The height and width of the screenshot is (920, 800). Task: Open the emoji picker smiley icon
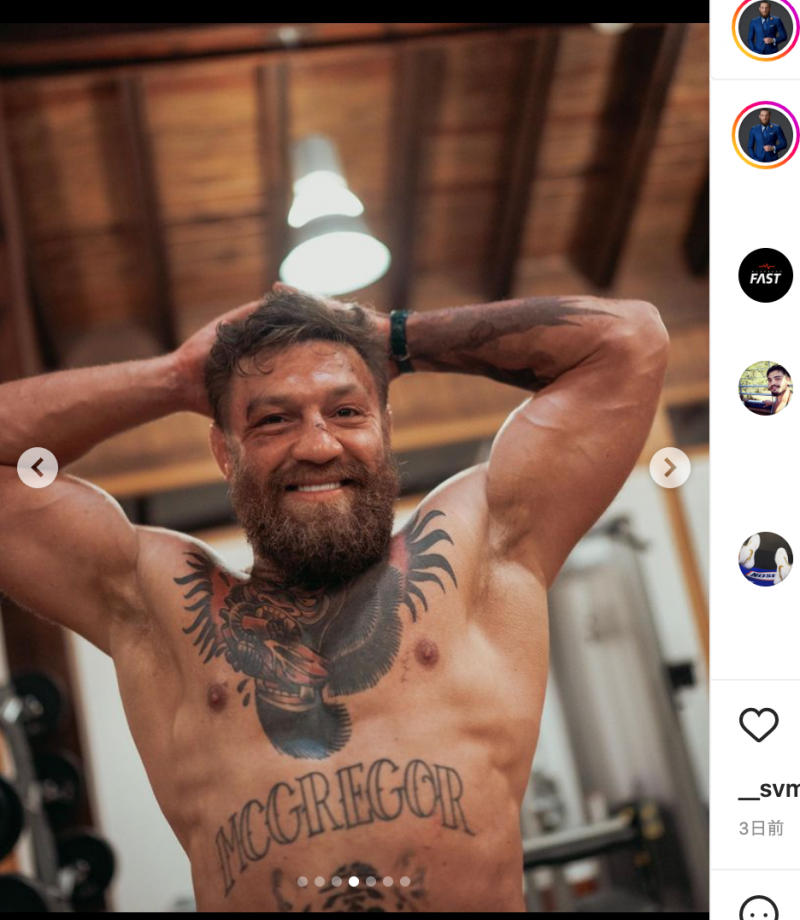[759, 908]
